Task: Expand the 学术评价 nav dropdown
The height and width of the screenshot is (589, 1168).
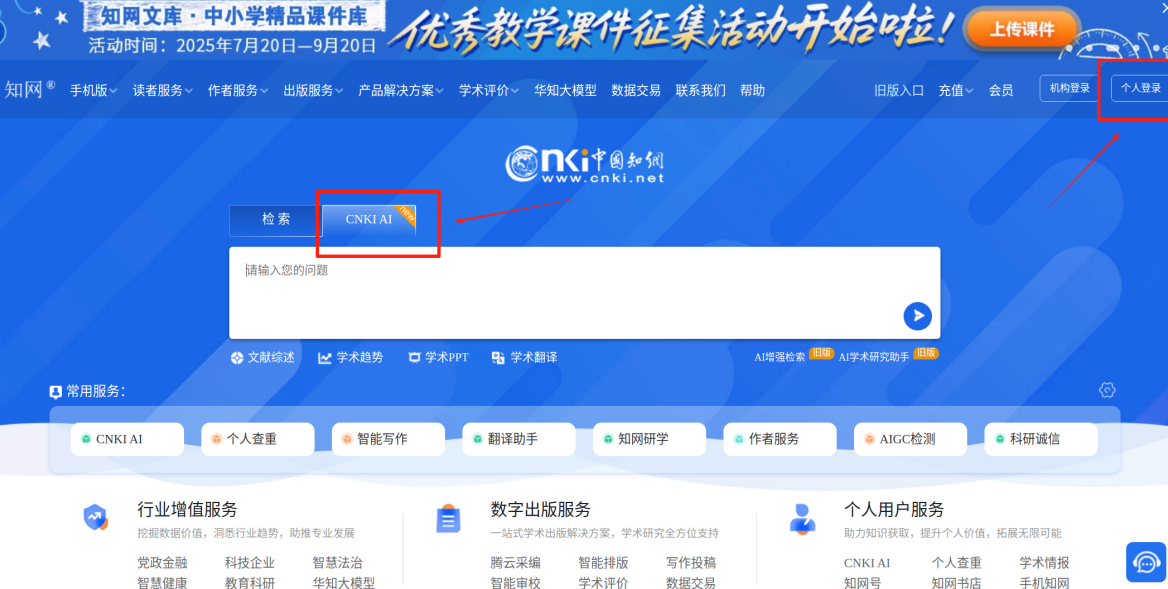Action: tap(489, 90)
